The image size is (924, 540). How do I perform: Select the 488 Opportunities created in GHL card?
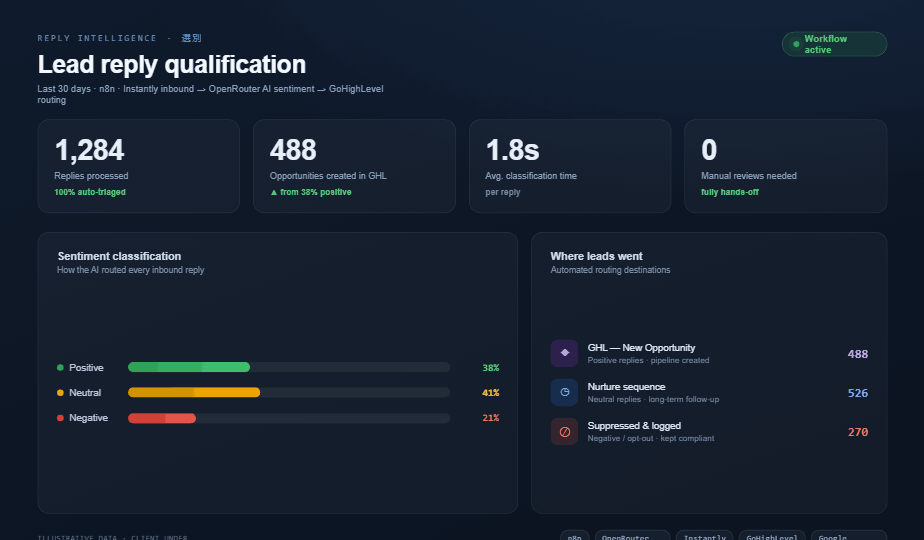point(354,166)
